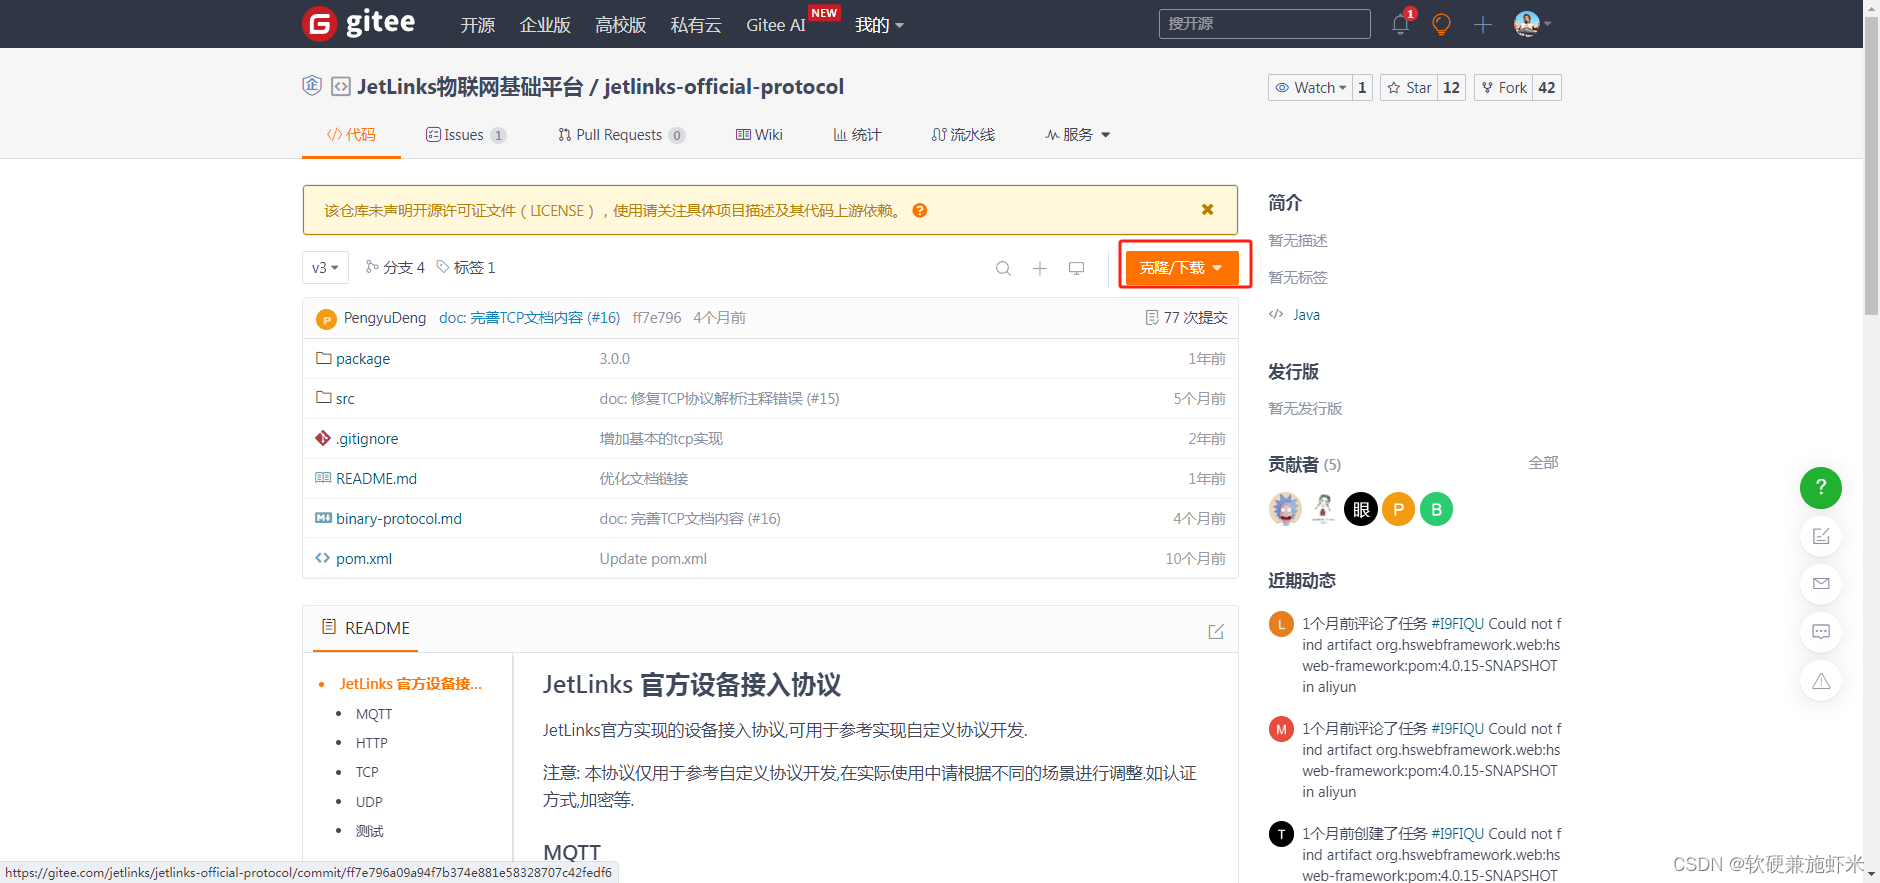Open the Gitee logo homepage

pyautogui.click(x=358, y=23)
